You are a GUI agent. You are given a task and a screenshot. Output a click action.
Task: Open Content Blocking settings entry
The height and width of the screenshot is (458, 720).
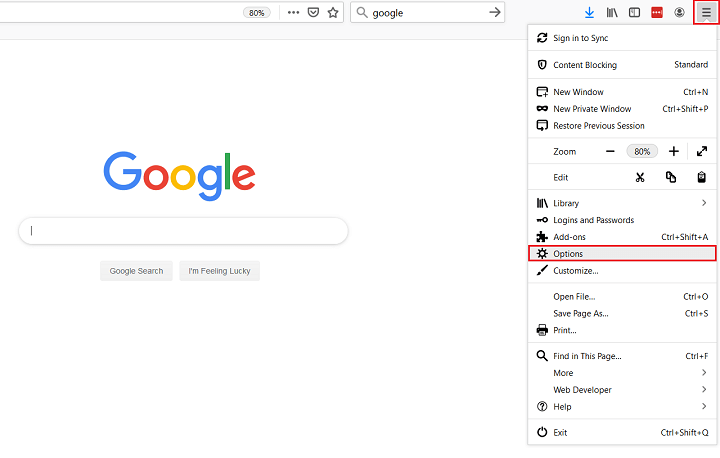[622, 65]
